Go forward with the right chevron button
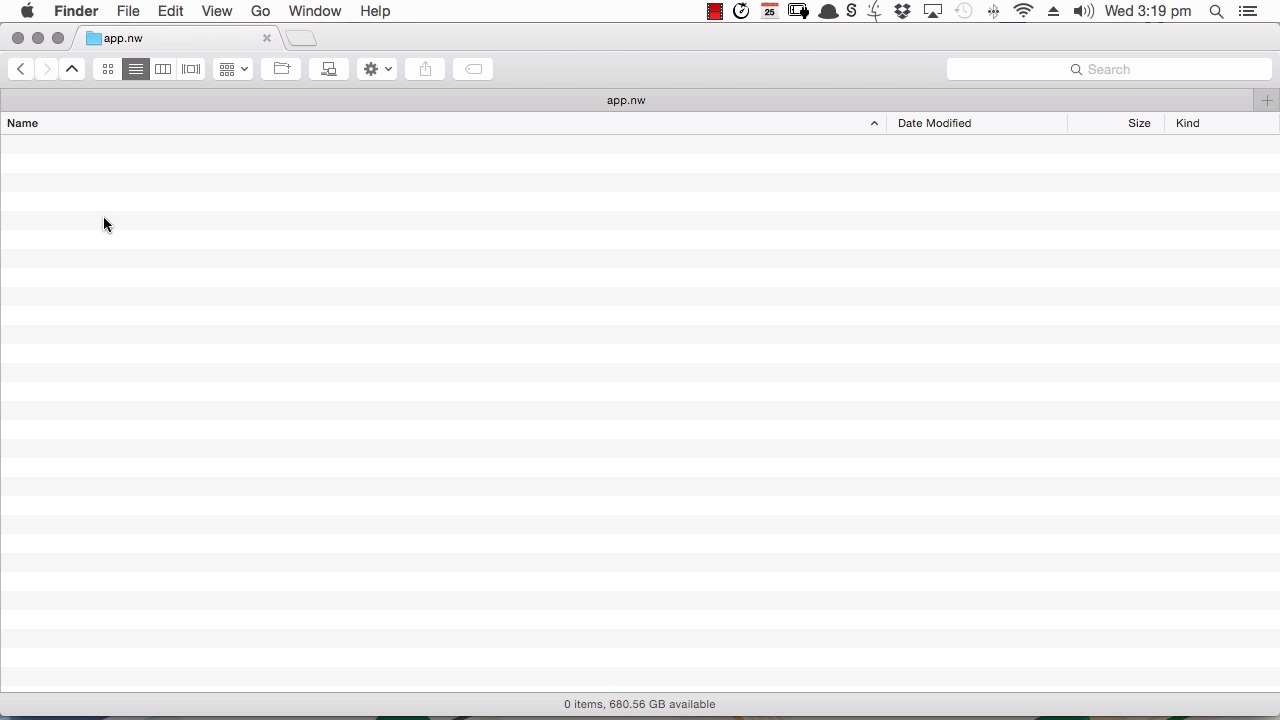 pyautogui.click(x=46, y=69)
